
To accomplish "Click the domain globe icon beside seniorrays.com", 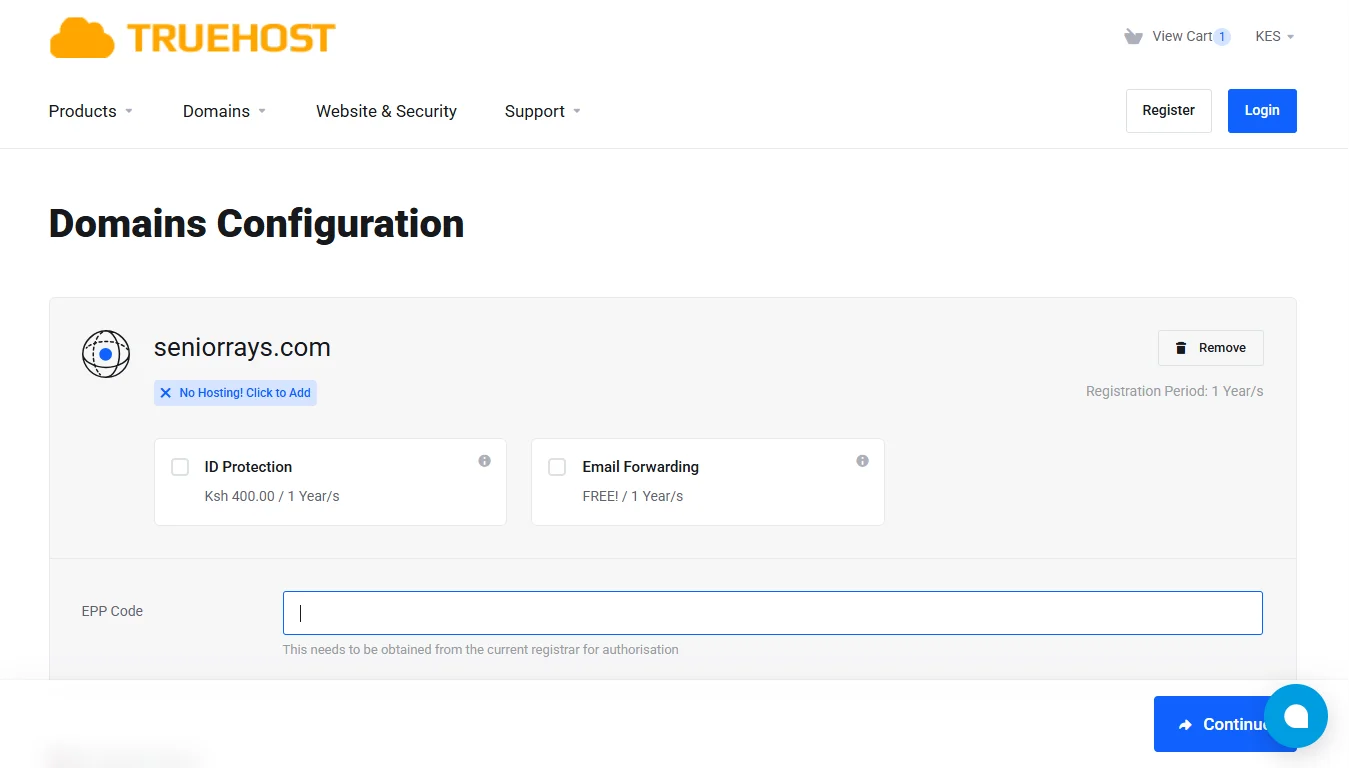I will (106, 354).
